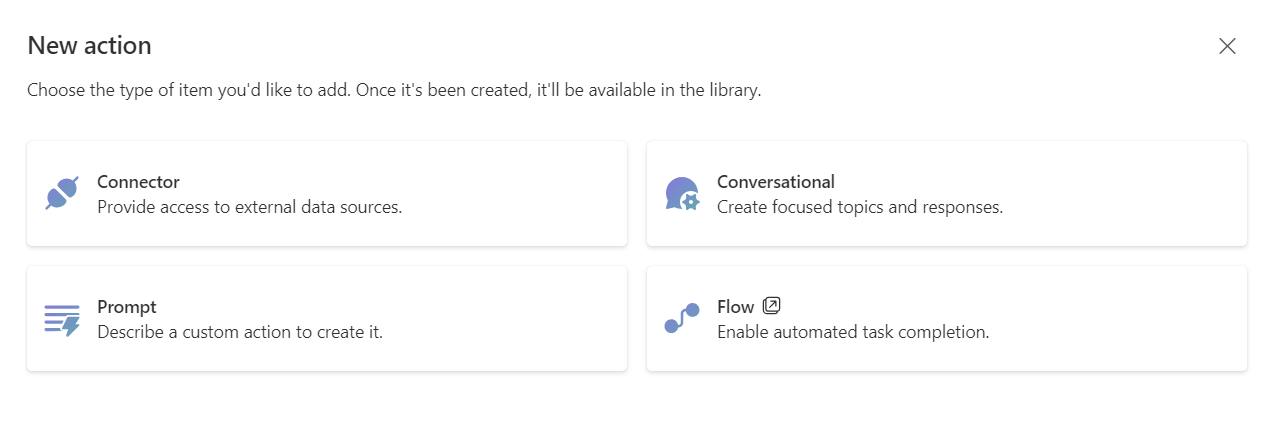This screenshot has width=1273, height=435.
Task: Click "Create focused topics and responses" description
Action: click(x=859, y=207)
